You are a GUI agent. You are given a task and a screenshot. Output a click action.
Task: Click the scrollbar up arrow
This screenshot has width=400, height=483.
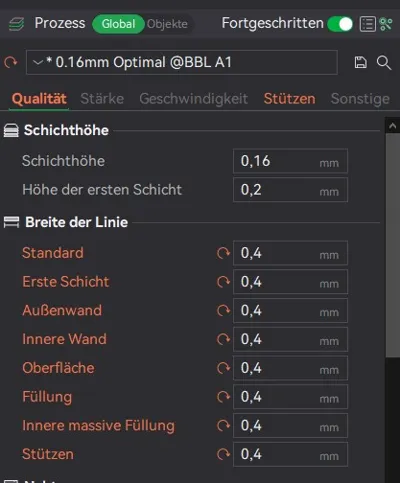(392, 126)
